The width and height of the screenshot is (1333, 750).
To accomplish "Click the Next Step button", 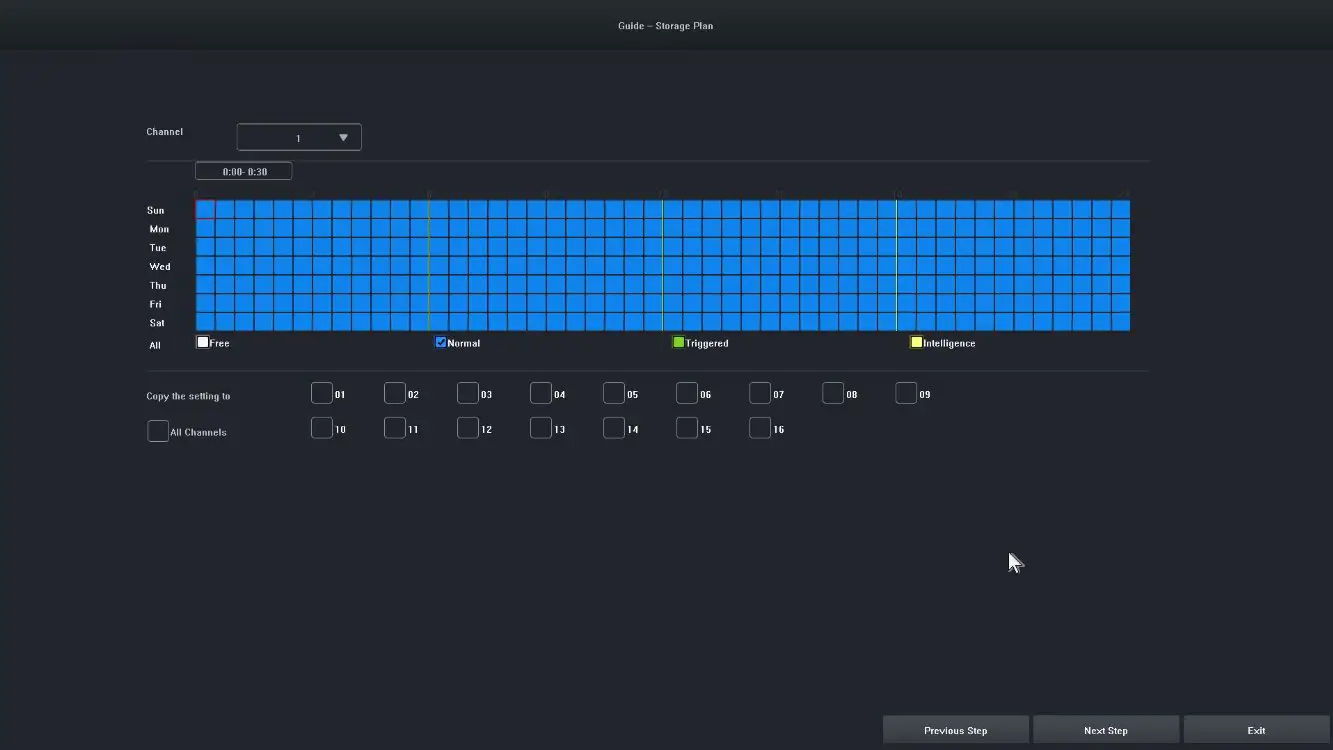I will tap(1106, 730).
